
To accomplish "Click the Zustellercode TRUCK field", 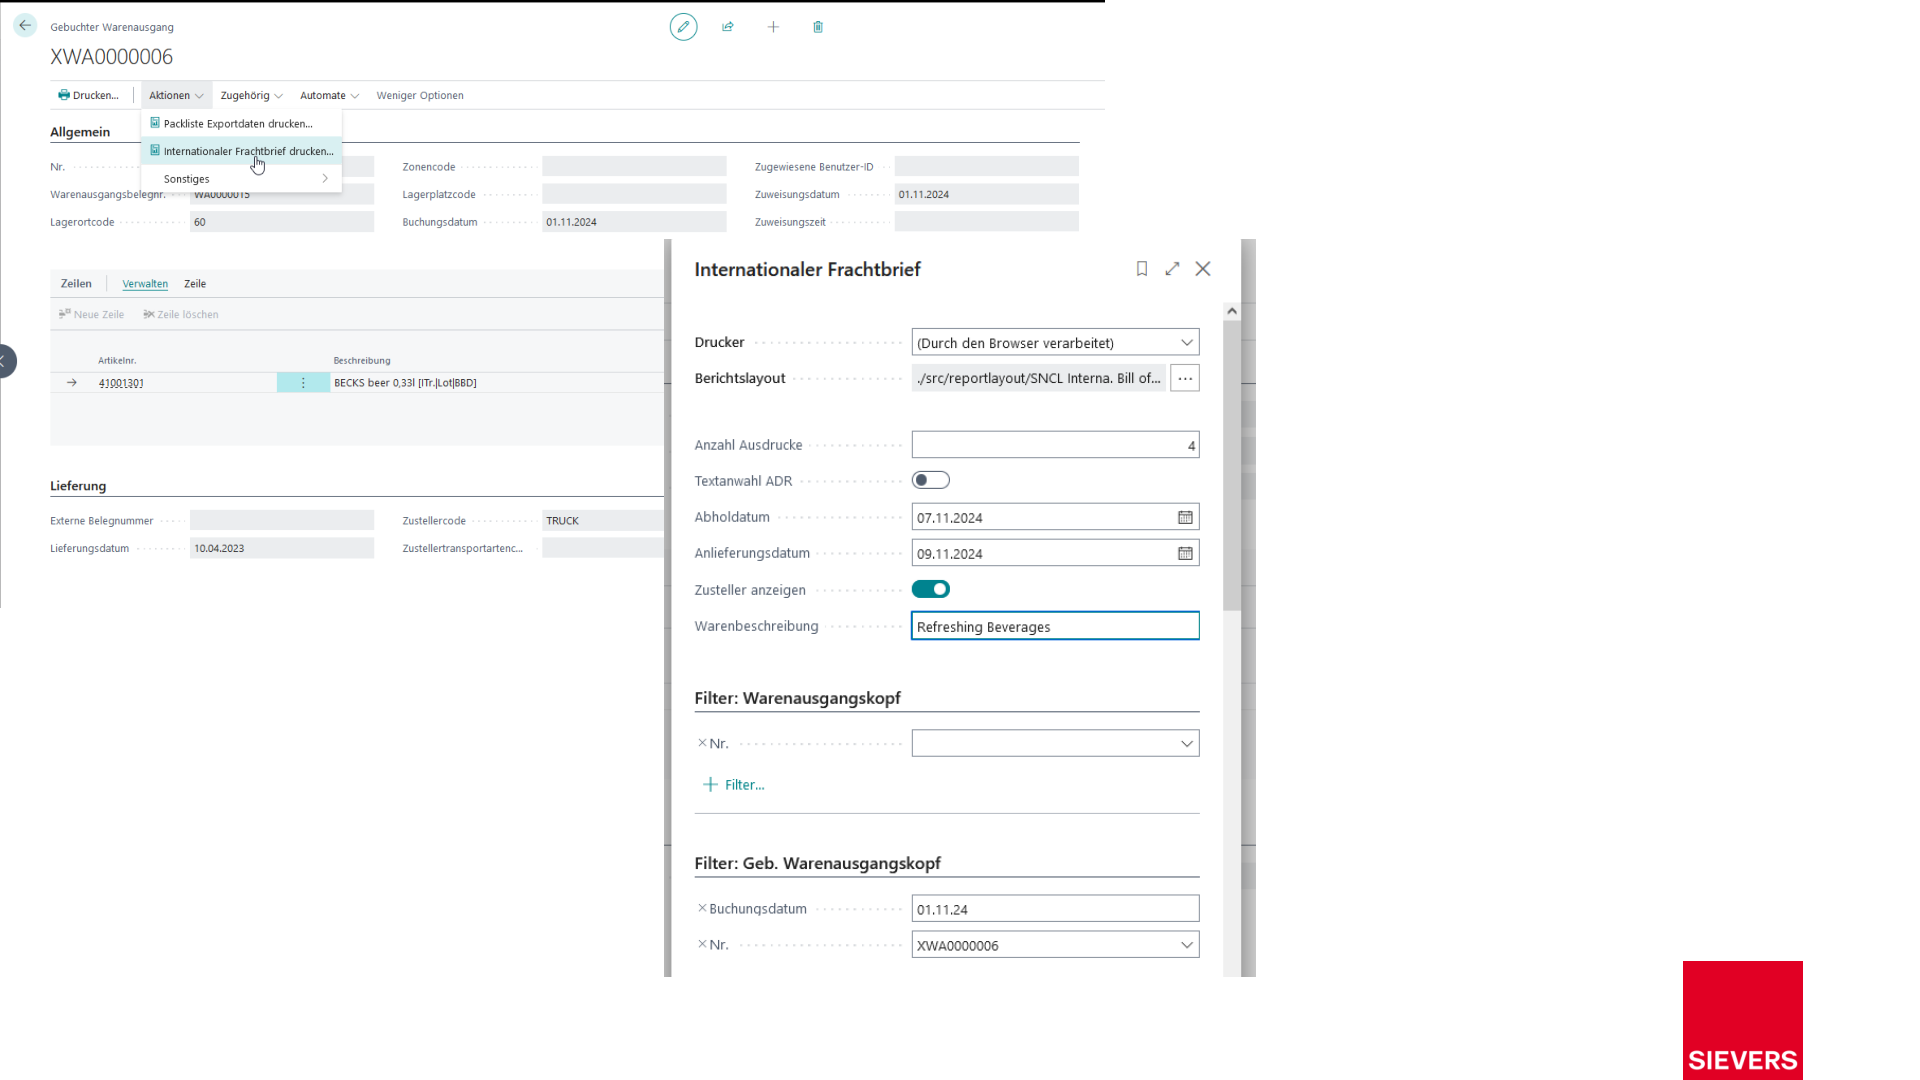I will (x=603, y=521).
